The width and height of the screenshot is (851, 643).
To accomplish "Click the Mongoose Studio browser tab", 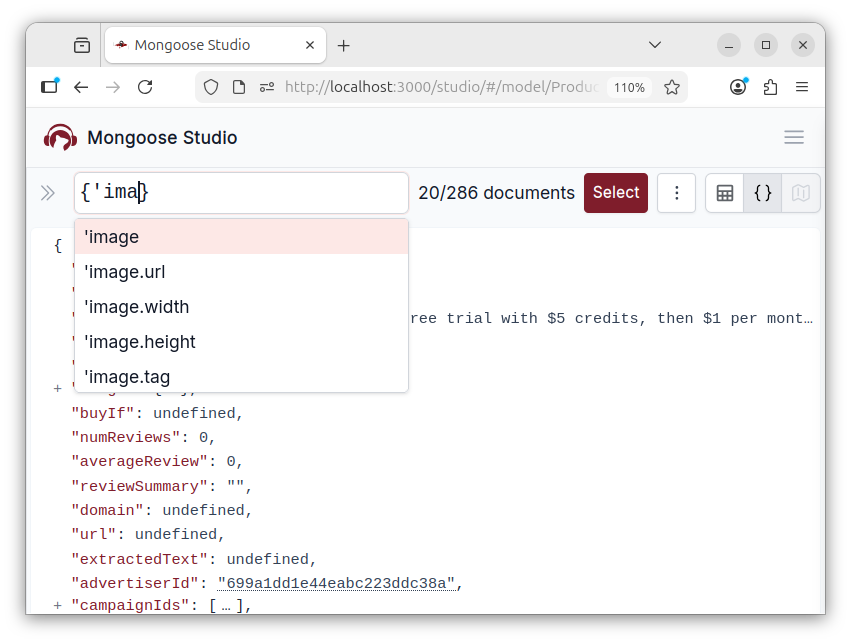I will [x=215, y=45].
